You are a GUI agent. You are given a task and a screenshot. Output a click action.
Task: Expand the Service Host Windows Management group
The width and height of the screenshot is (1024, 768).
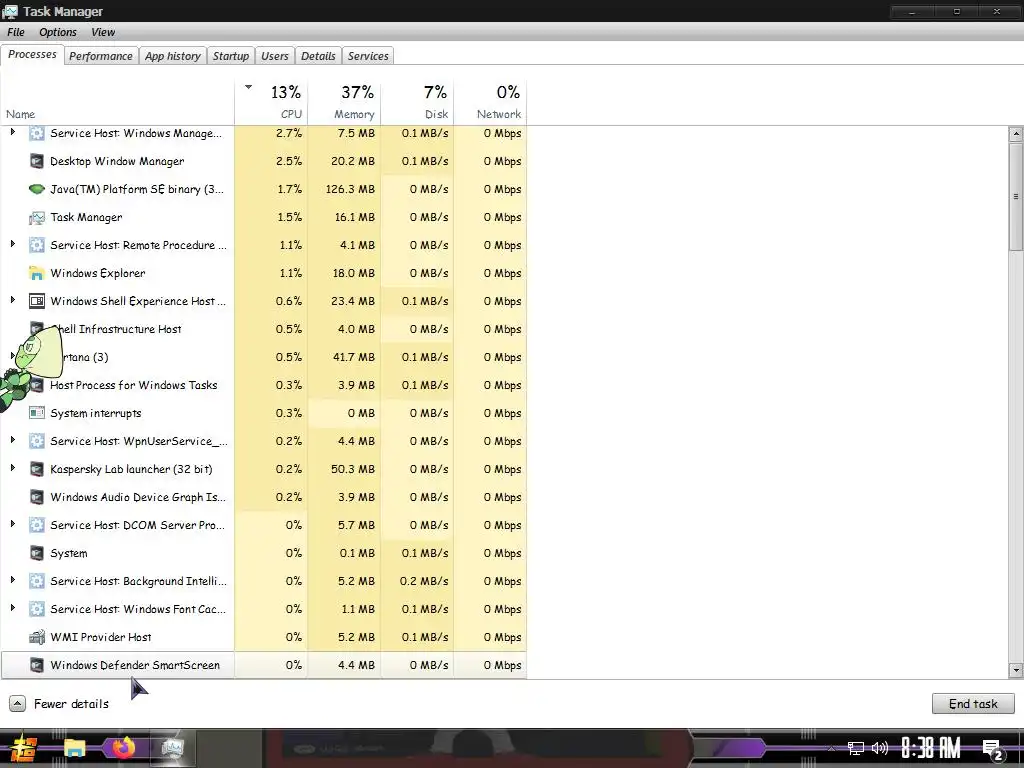(12, 133)
